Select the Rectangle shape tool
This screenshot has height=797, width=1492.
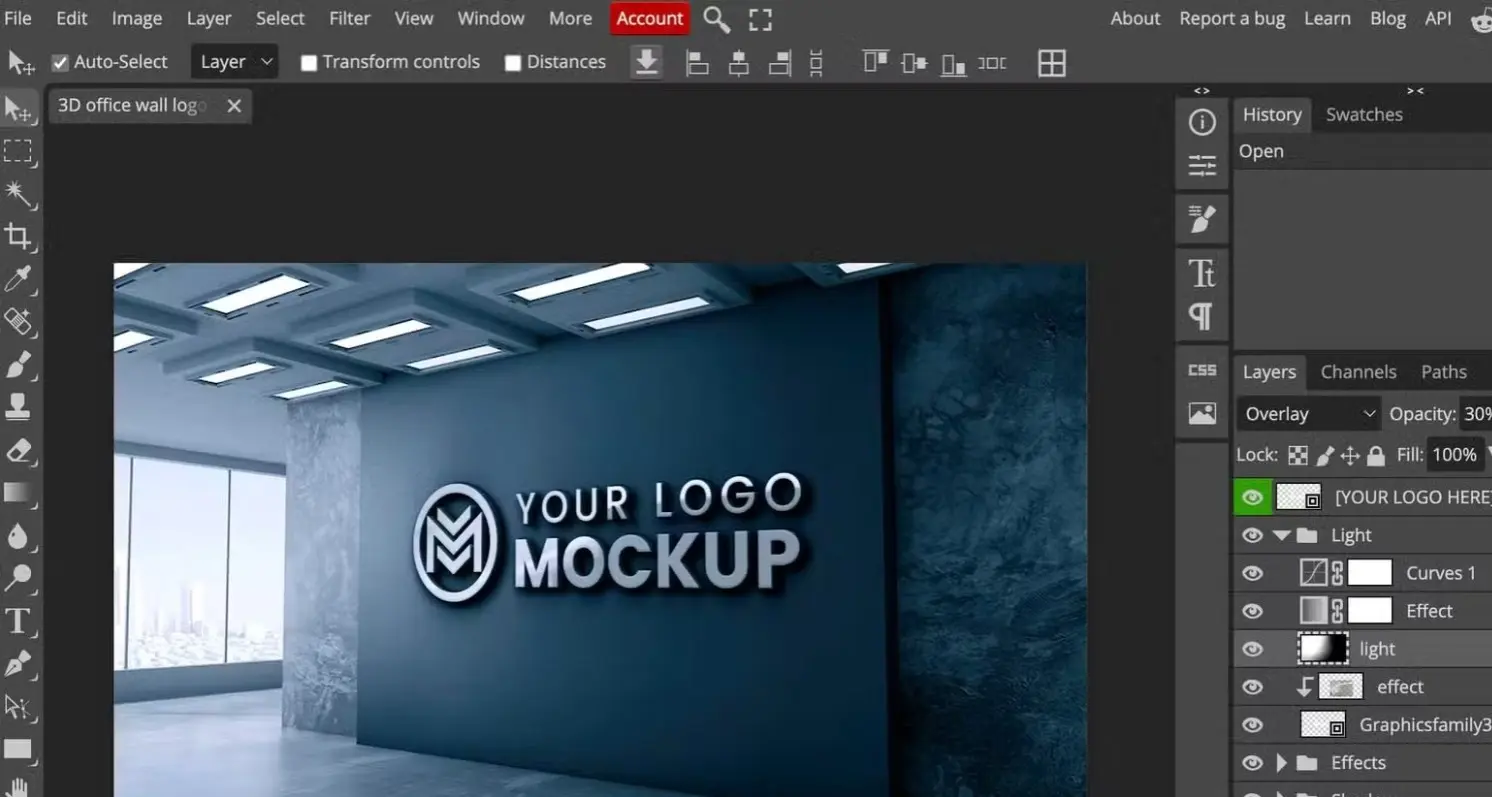[x=18, y=749]
